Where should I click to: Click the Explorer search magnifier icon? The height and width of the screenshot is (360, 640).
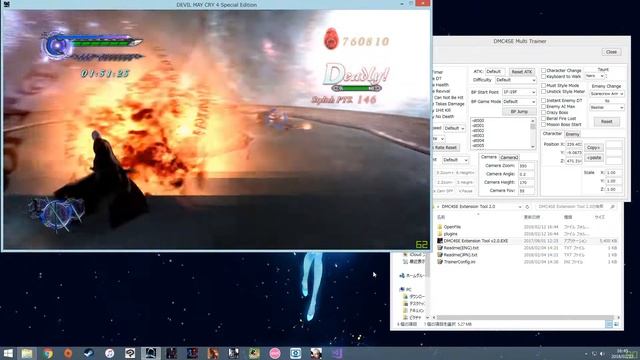point(612,207)
